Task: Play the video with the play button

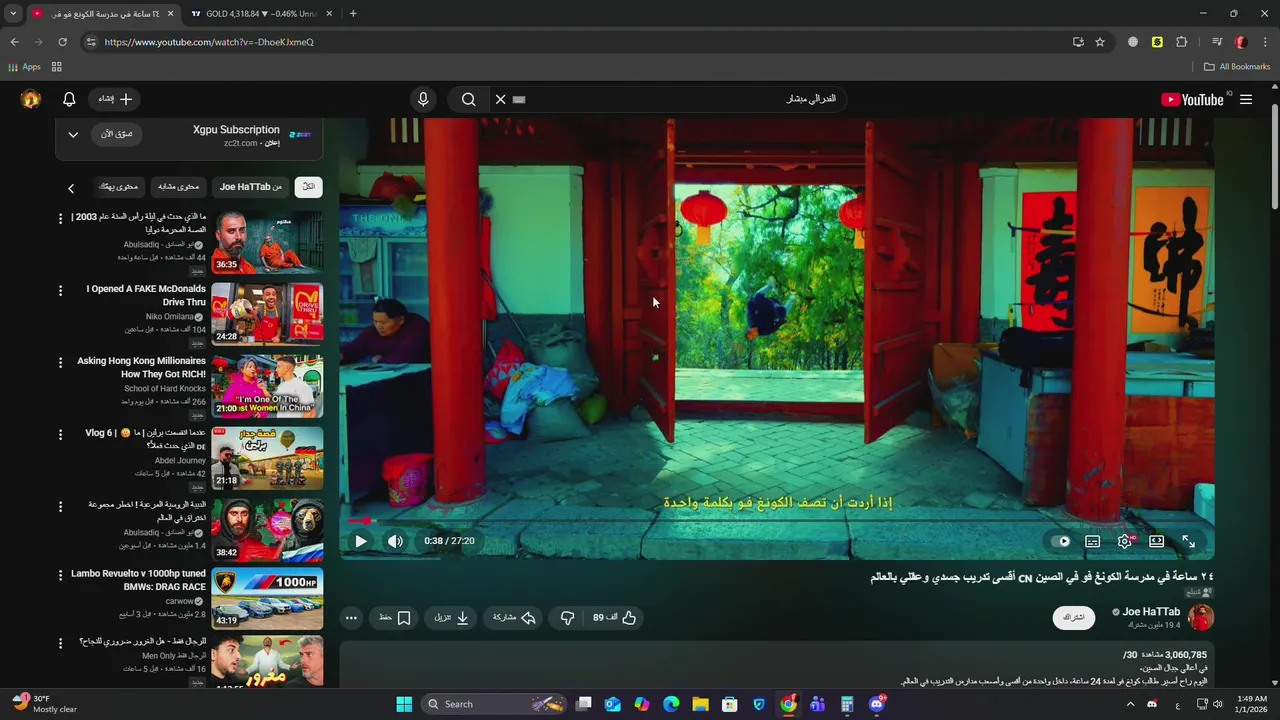Action: point(361,541)
